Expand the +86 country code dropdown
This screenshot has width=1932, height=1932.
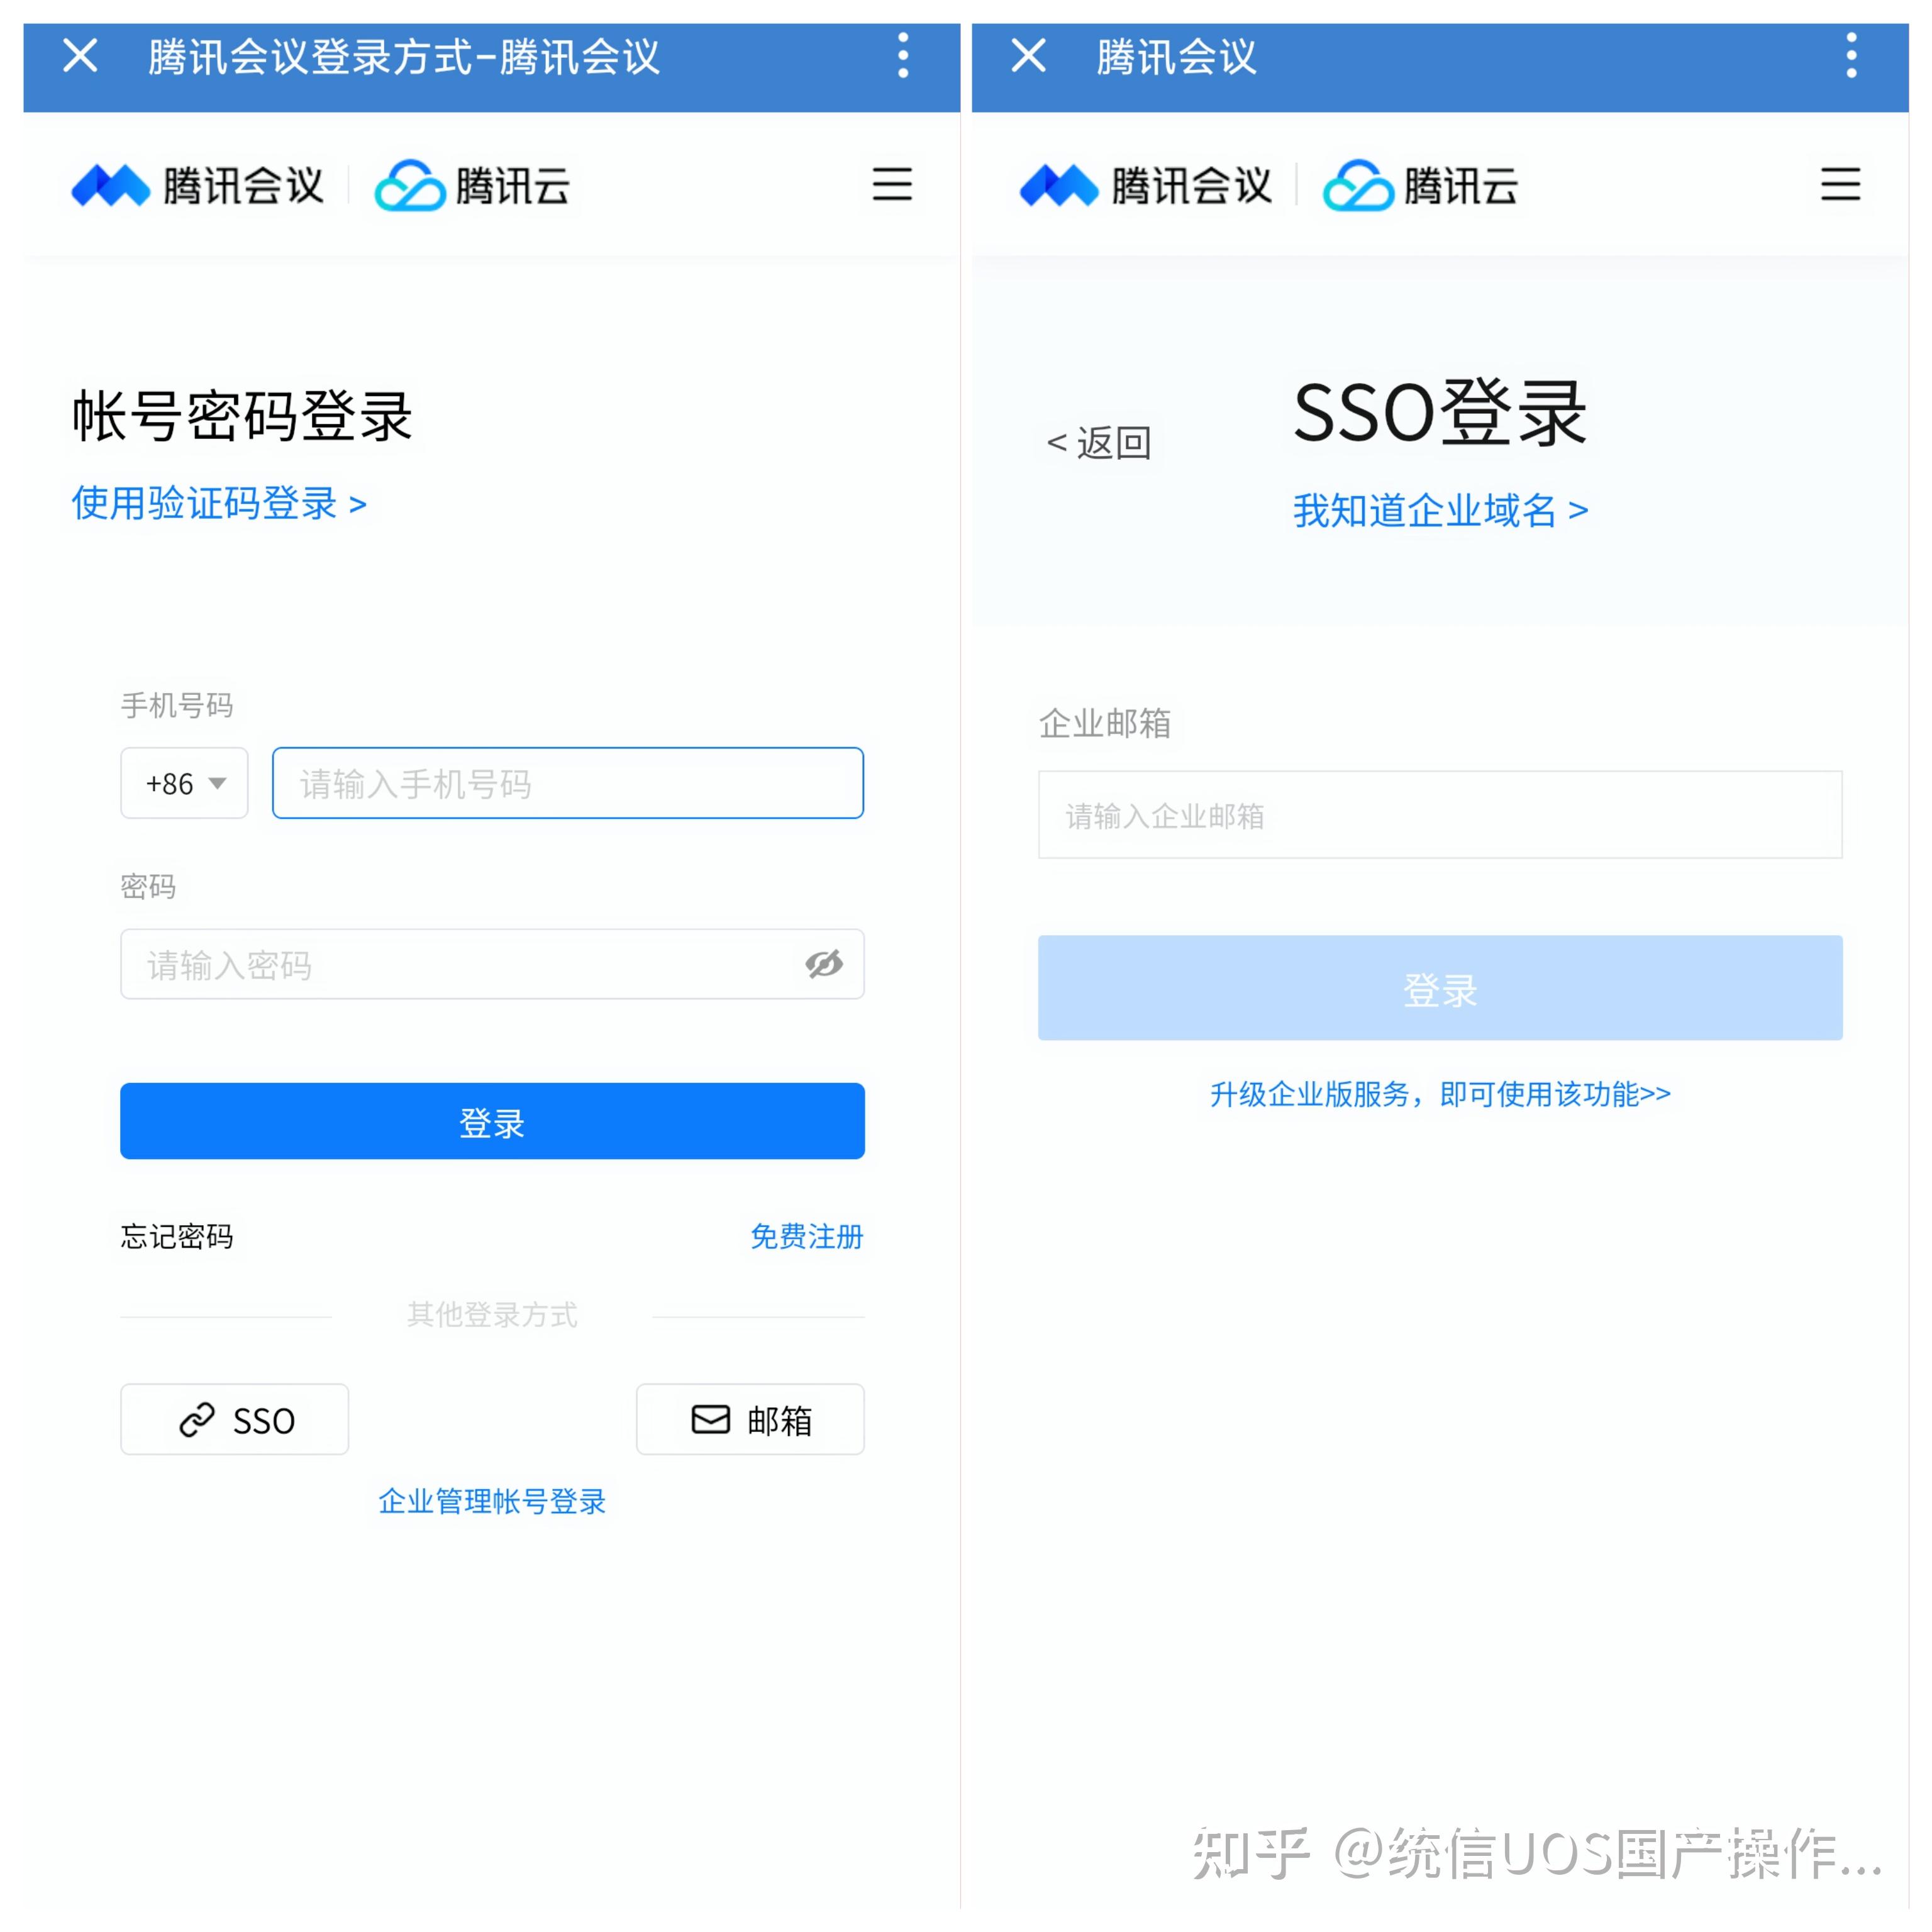click(x=184, y=783)
